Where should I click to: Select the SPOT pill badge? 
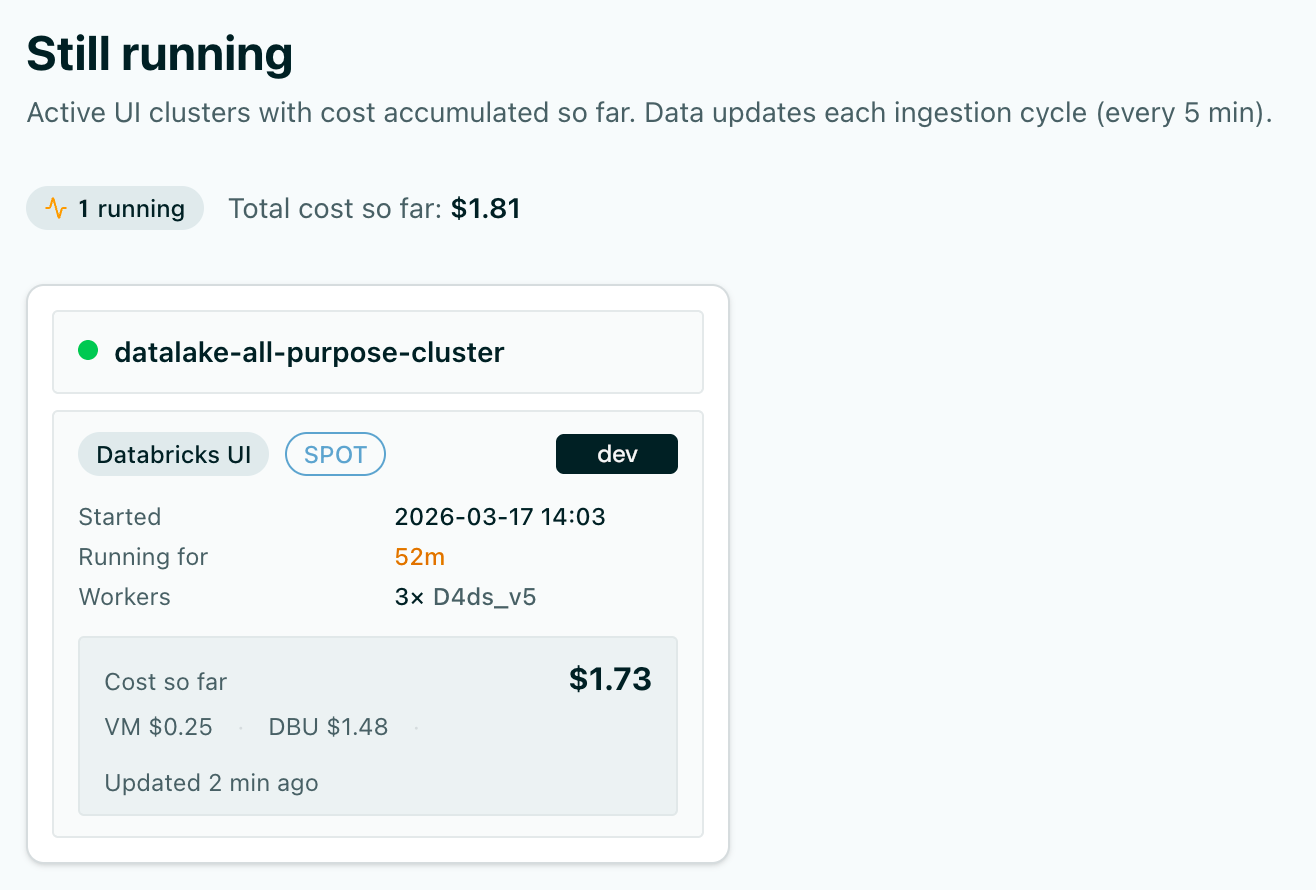pyautogui.click(x=335, y=454)
